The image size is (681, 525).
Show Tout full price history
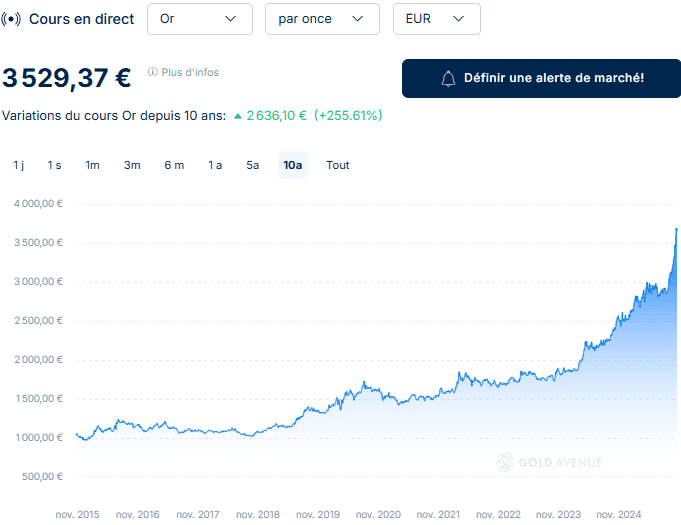338,165
